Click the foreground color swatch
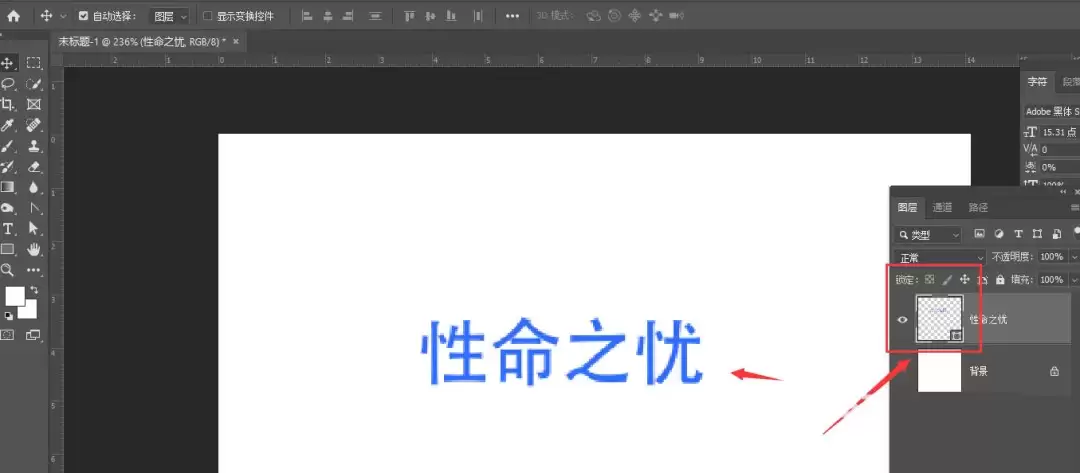Viewport: 1080px width, 473px height. point(14,295)
